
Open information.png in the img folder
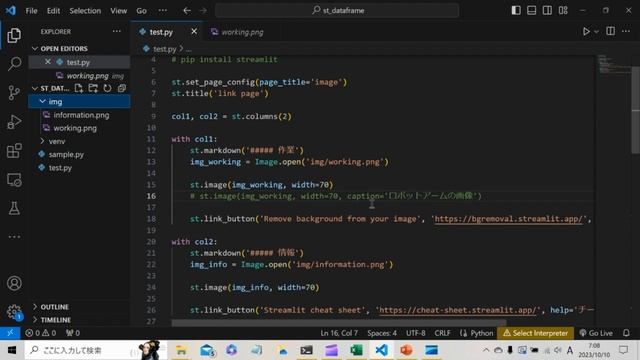coord(81,115)
